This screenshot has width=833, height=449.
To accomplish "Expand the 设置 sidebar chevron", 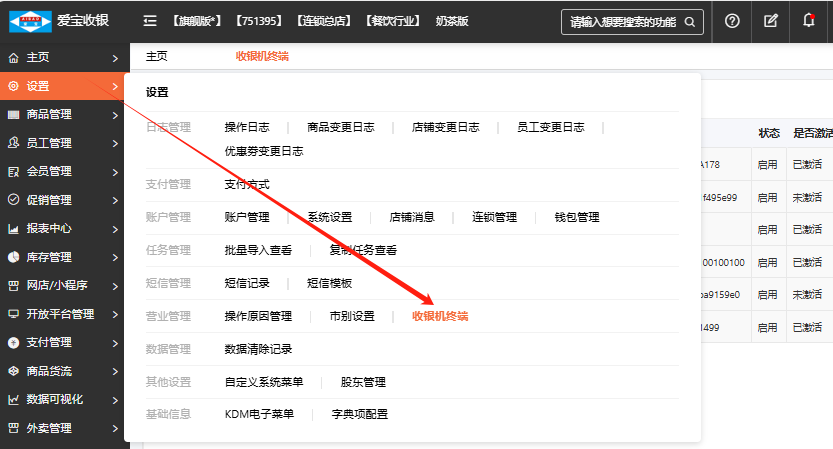I will coord(115,86).
